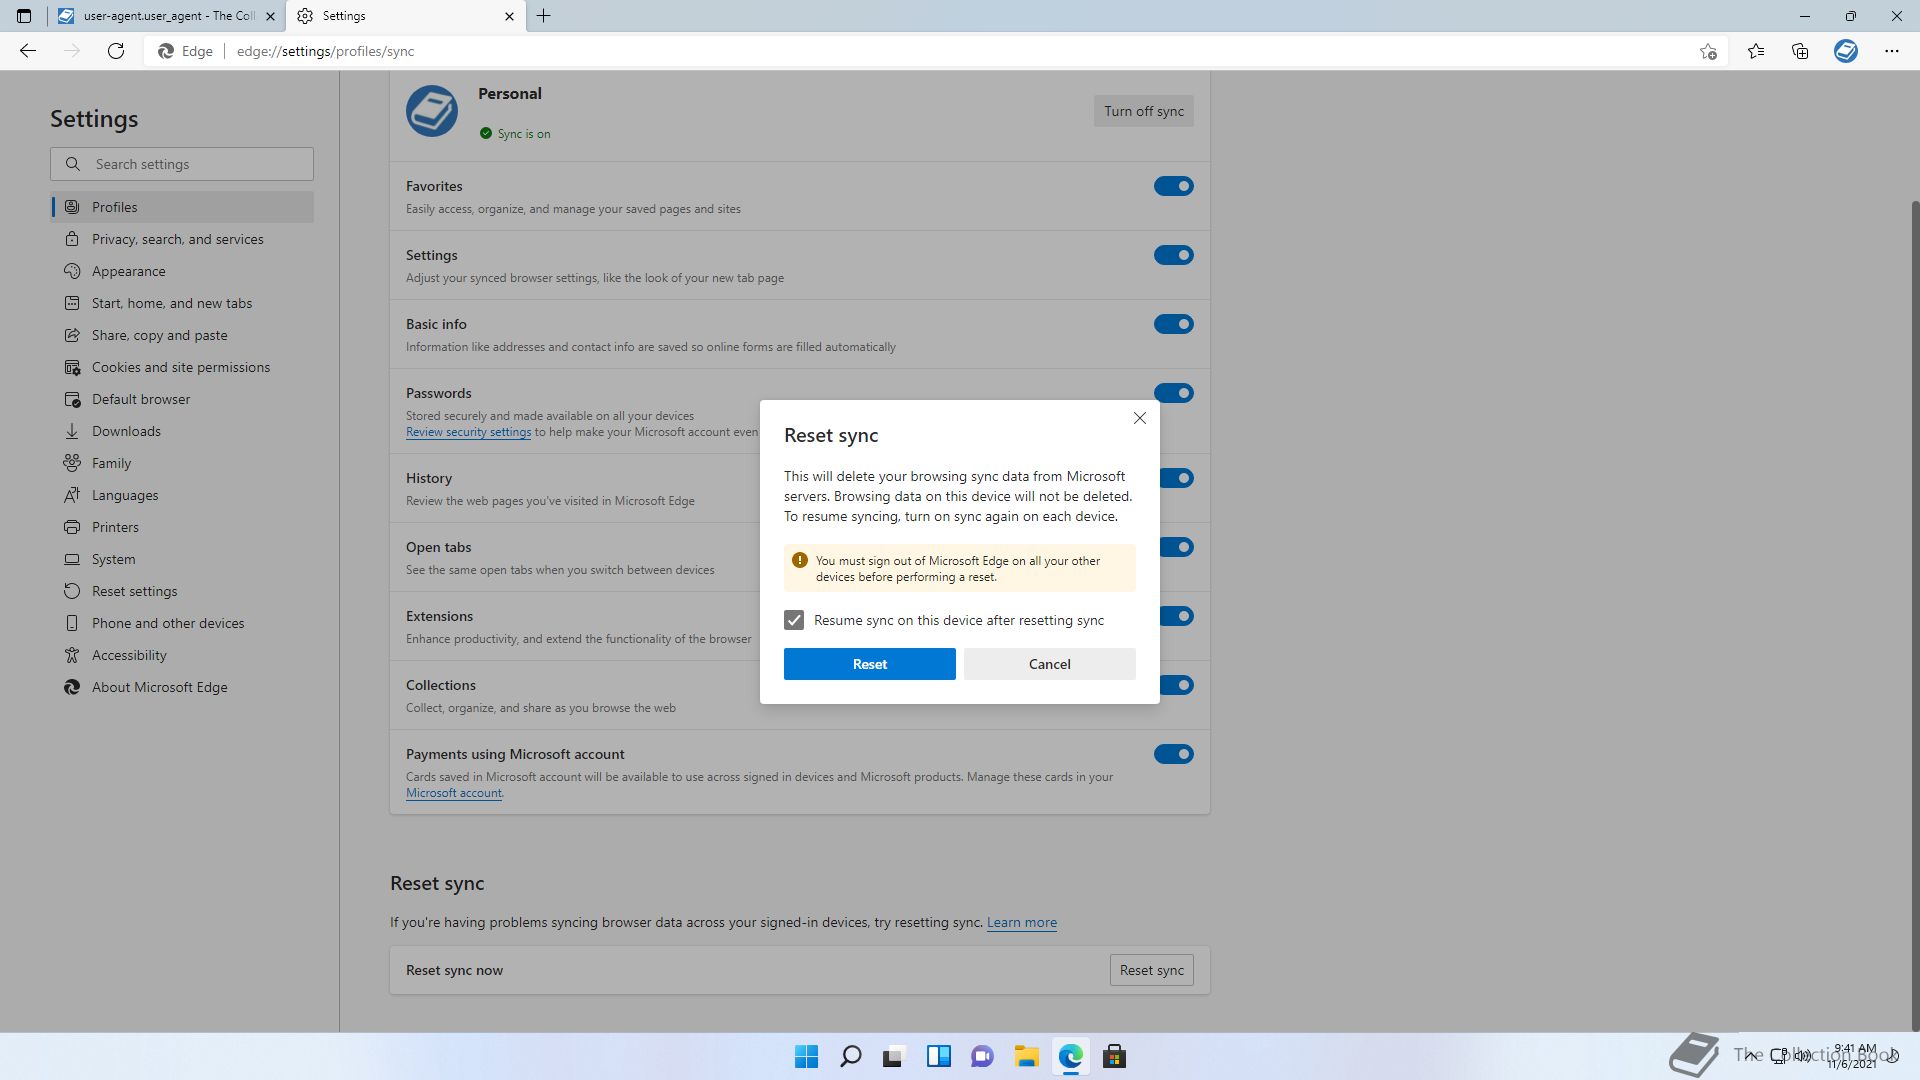Click the Settings tab
The width and height of the screenshot is (1920, 1080).
pyautogui.click(x=405, y=16)
